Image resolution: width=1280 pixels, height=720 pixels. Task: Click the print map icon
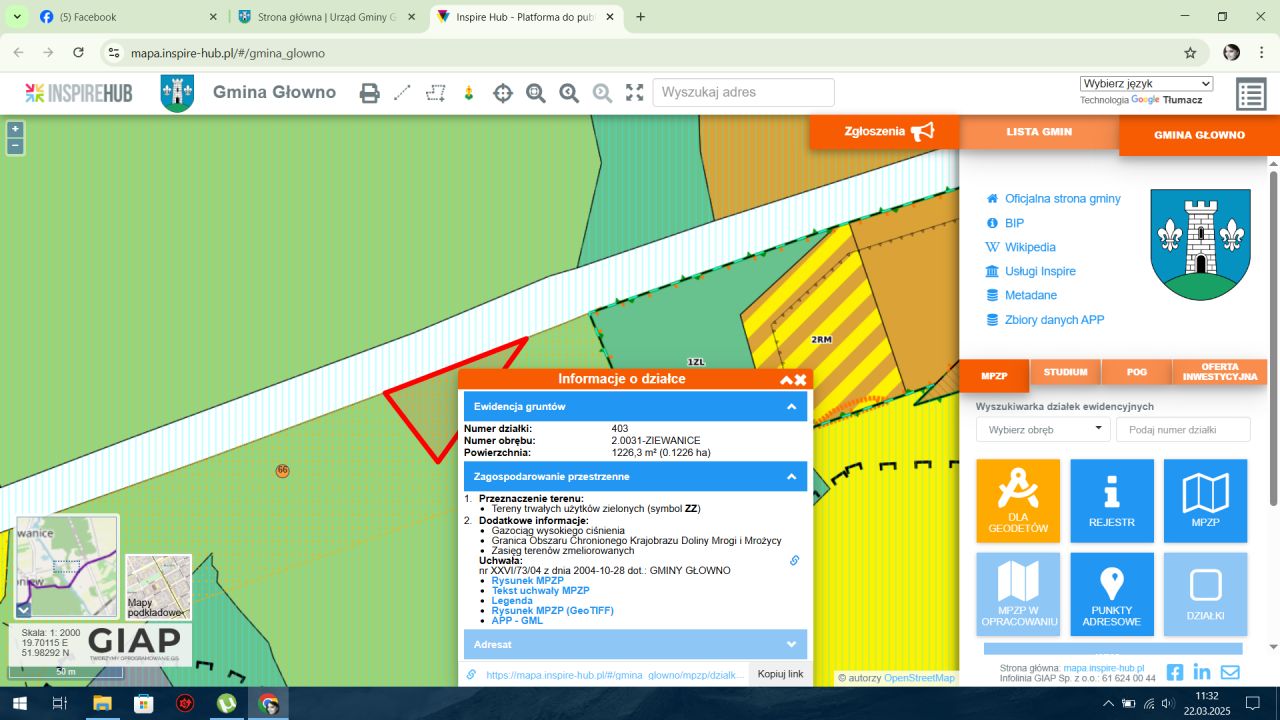click(370, 93)
